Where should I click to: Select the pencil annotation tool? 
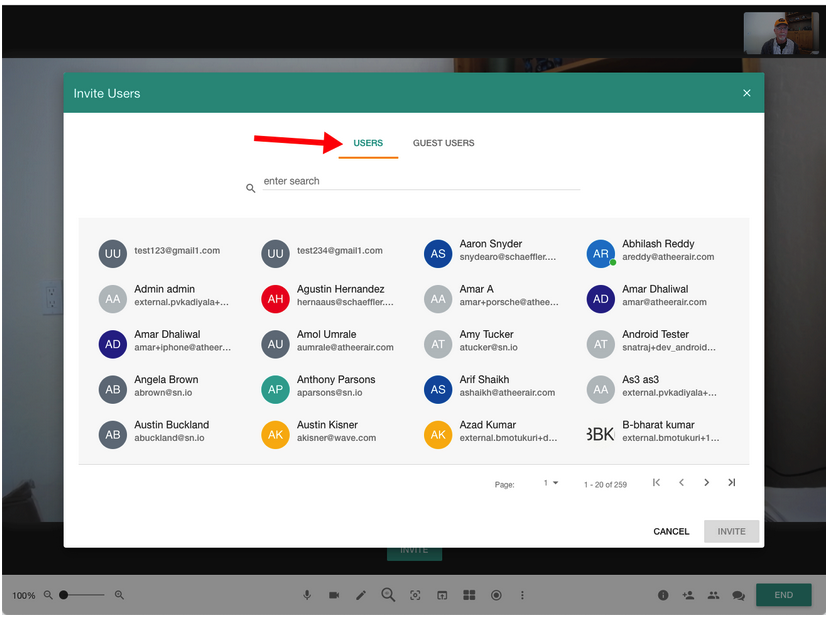pos(361,595)
